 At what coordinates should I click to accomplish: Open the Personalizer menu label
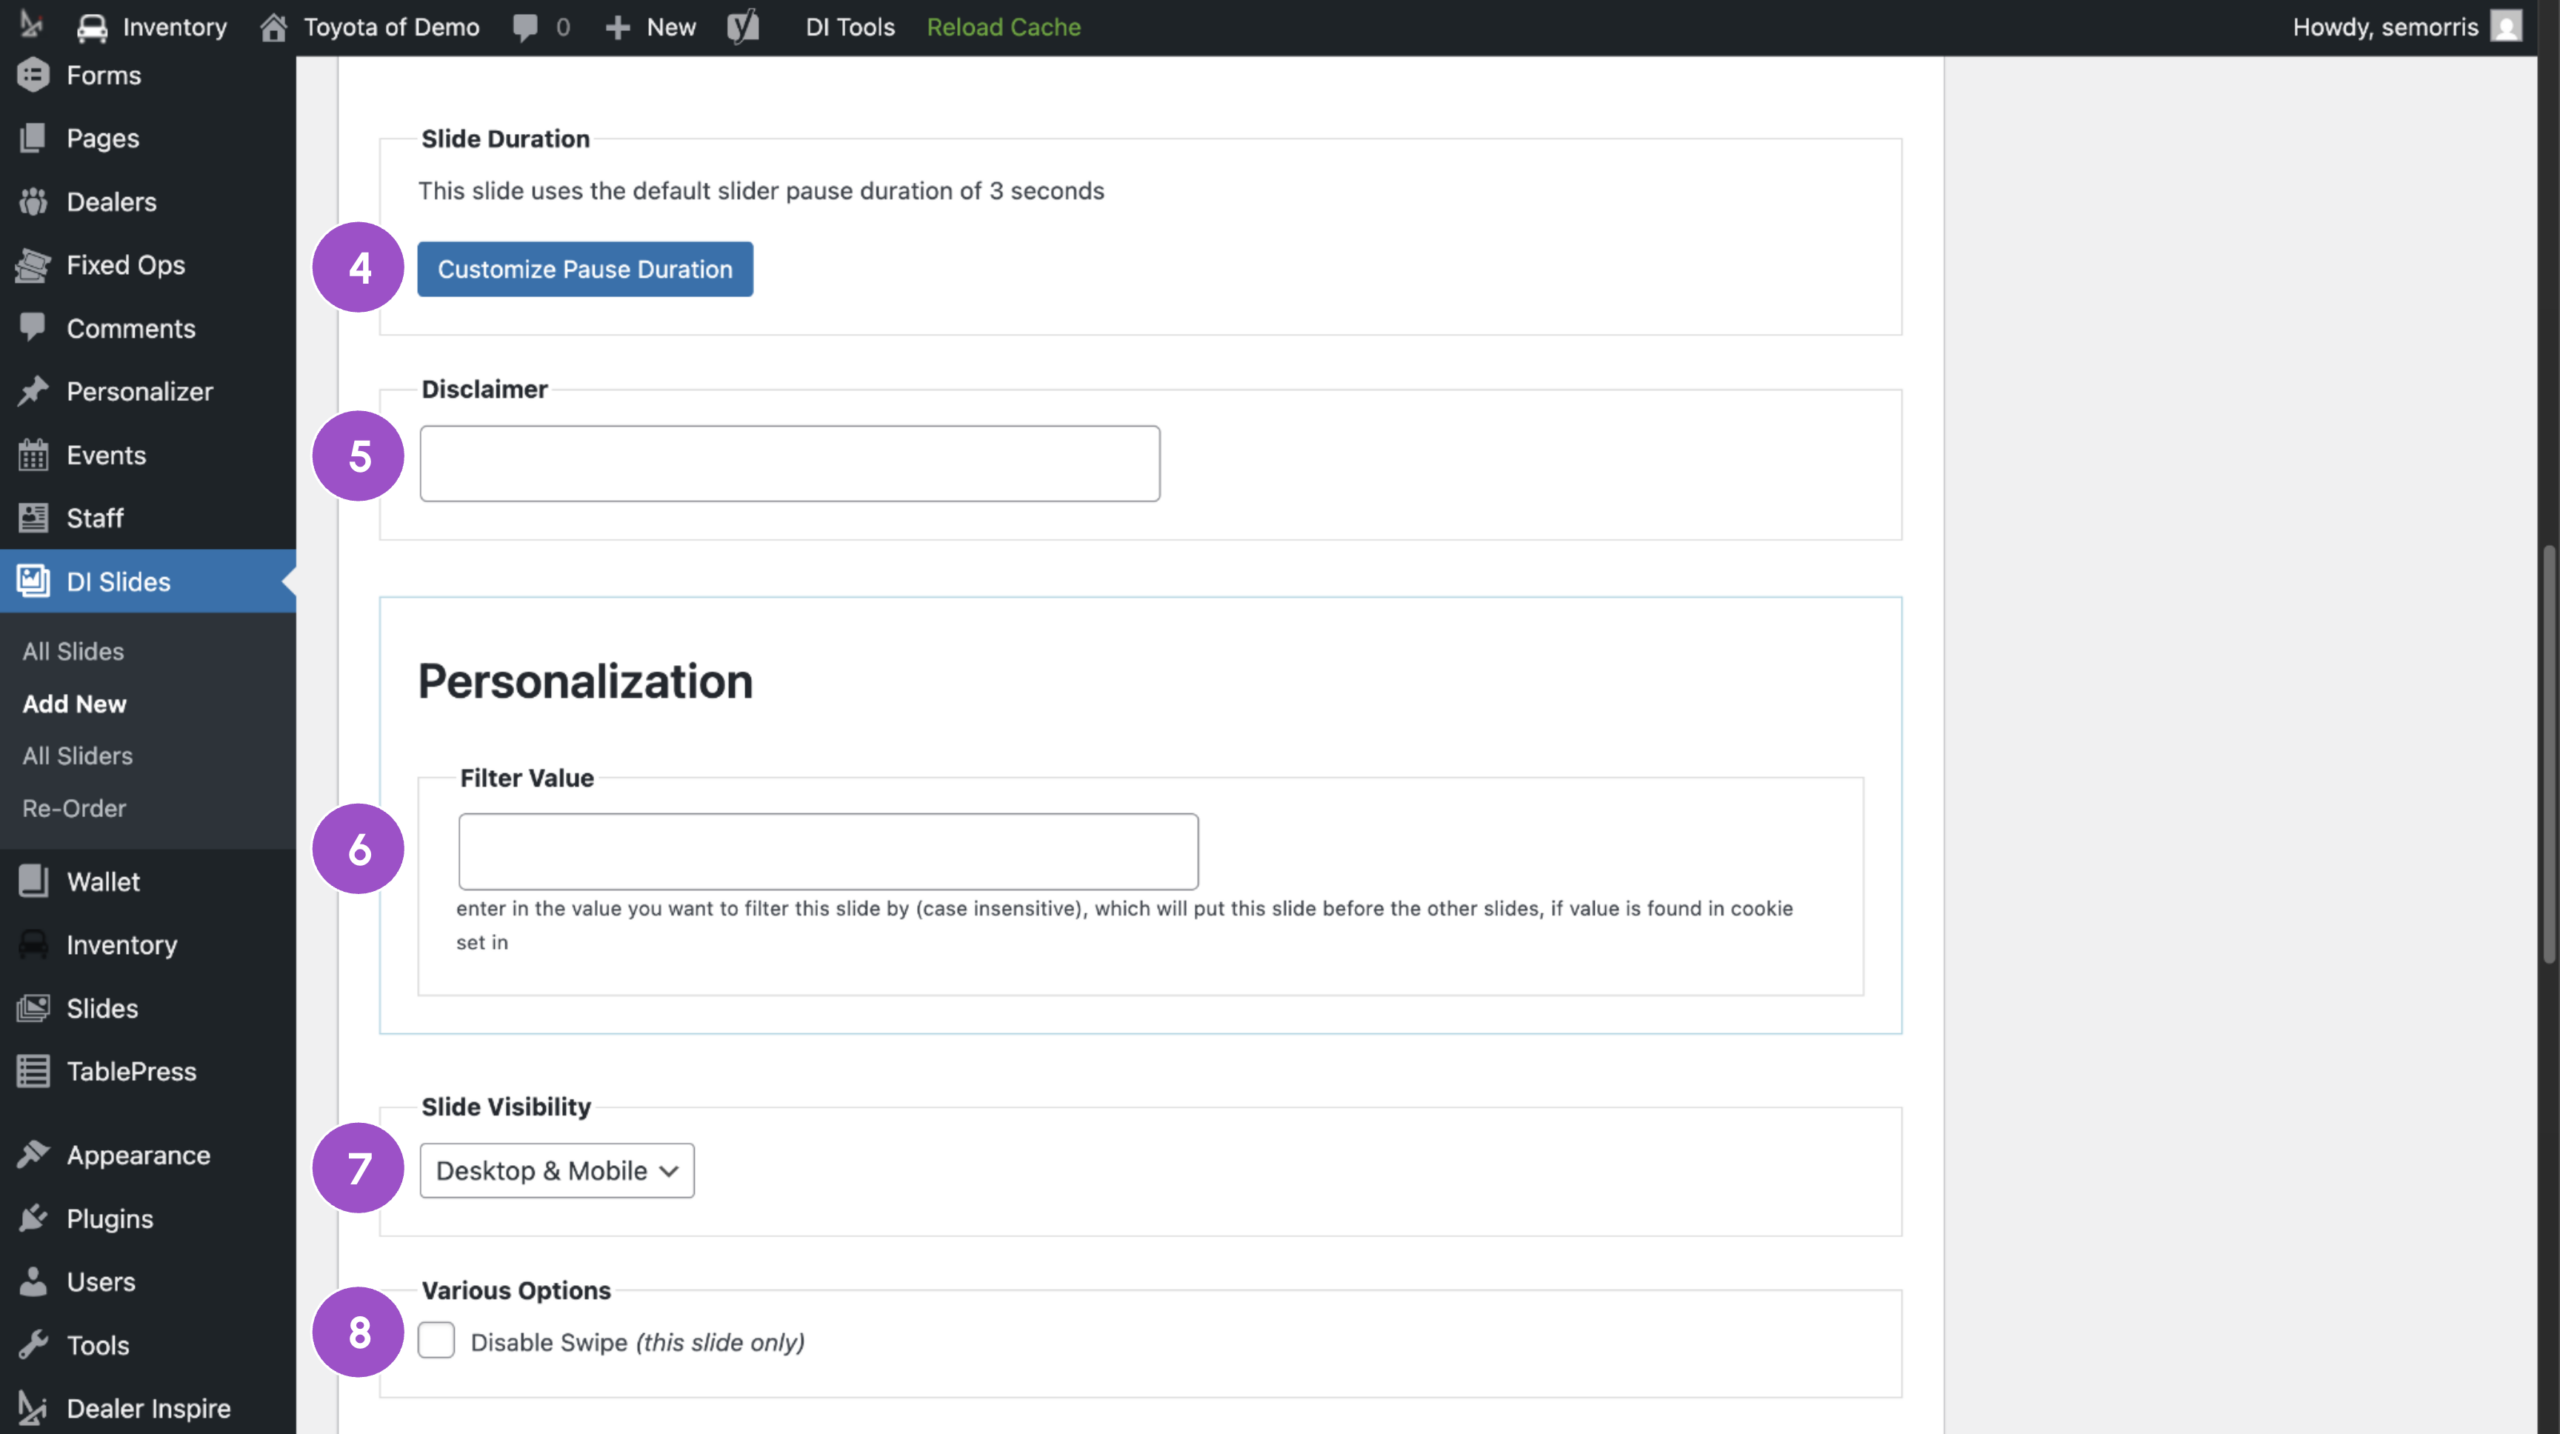click(140, 391)
